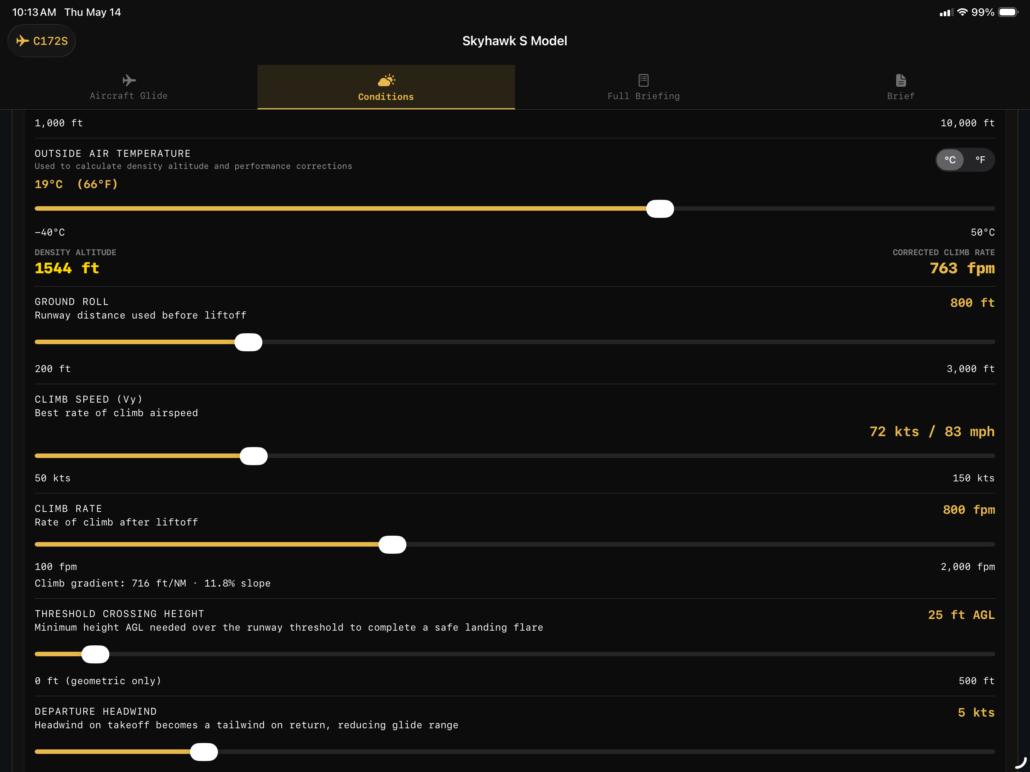Click the Climb gradient 716 ft/NM text

point(152,583)
